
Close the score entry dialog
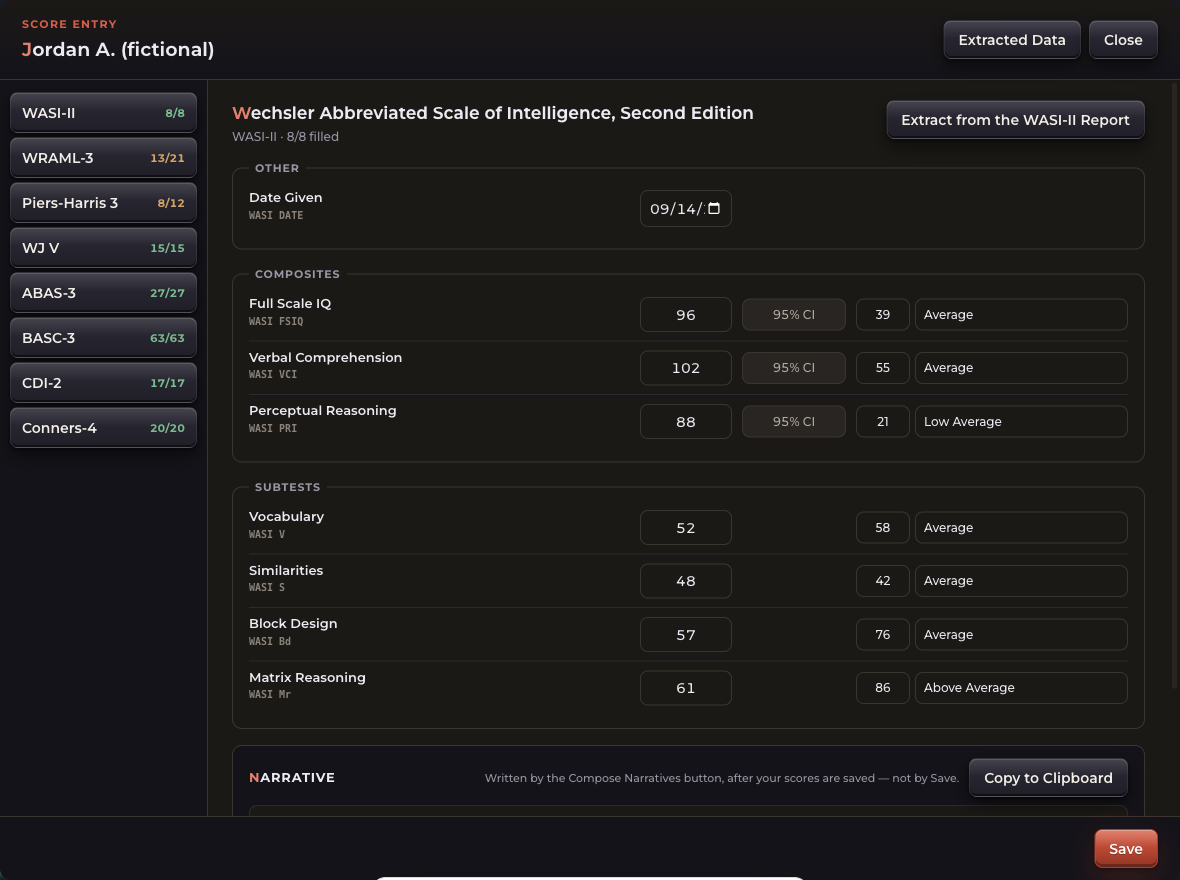pyautogui.click(x=1123, y=40)
